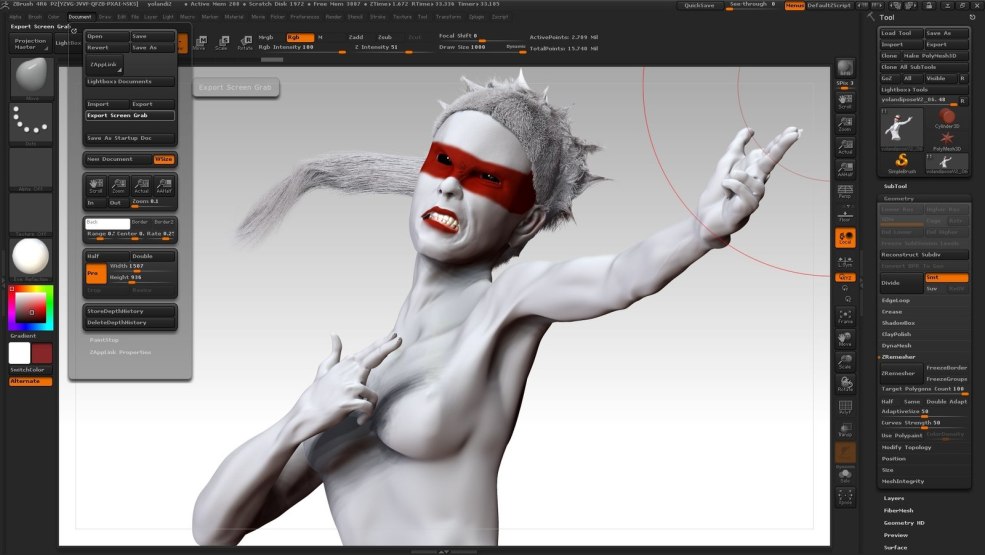Click the yolandipose model thumbnail
This screenshot has width=985, height=555.
pos(901,128)
